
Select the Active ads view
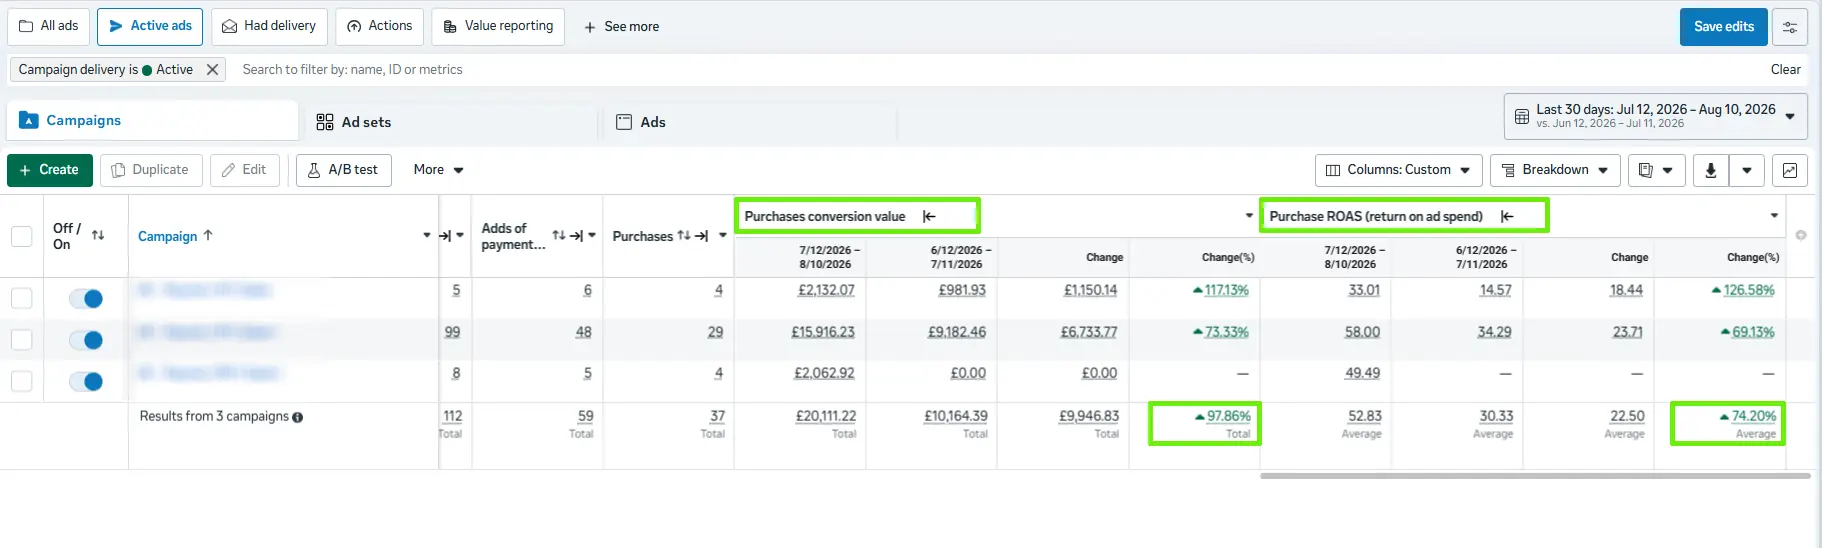(150, 26)
